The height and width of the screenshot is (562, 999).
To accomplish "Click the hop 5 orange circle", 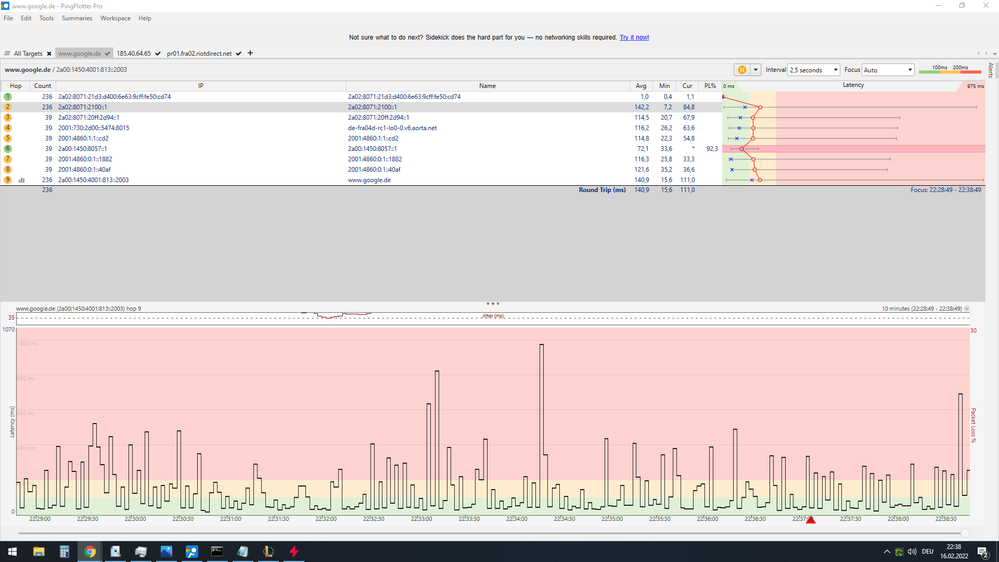I will tap(8, 138).
